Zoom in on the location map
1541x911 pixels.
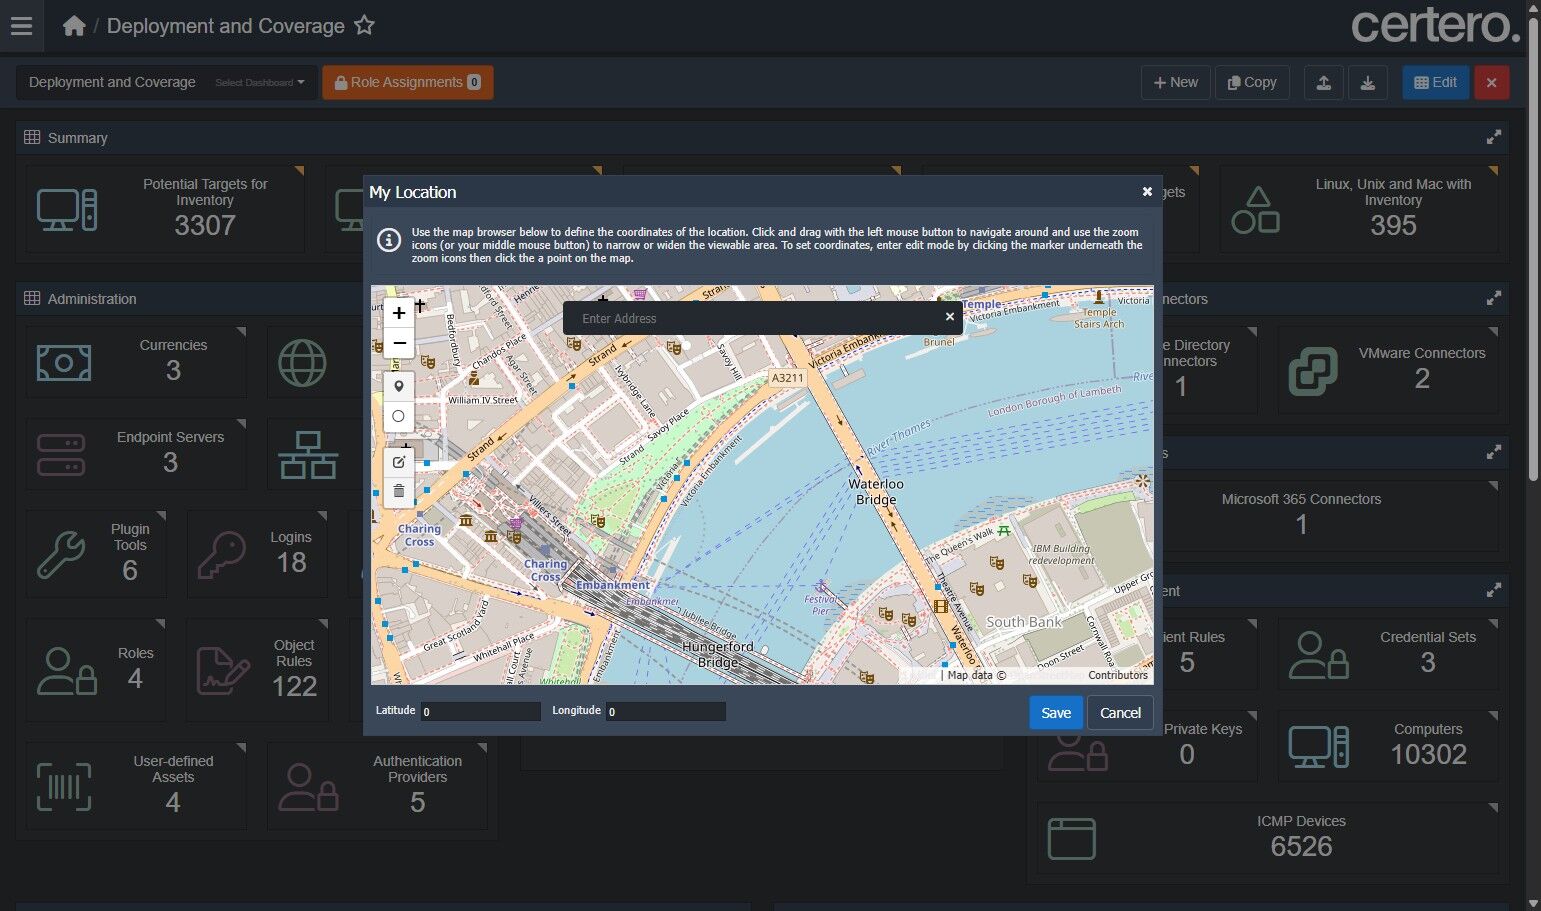tap(399, 313)
